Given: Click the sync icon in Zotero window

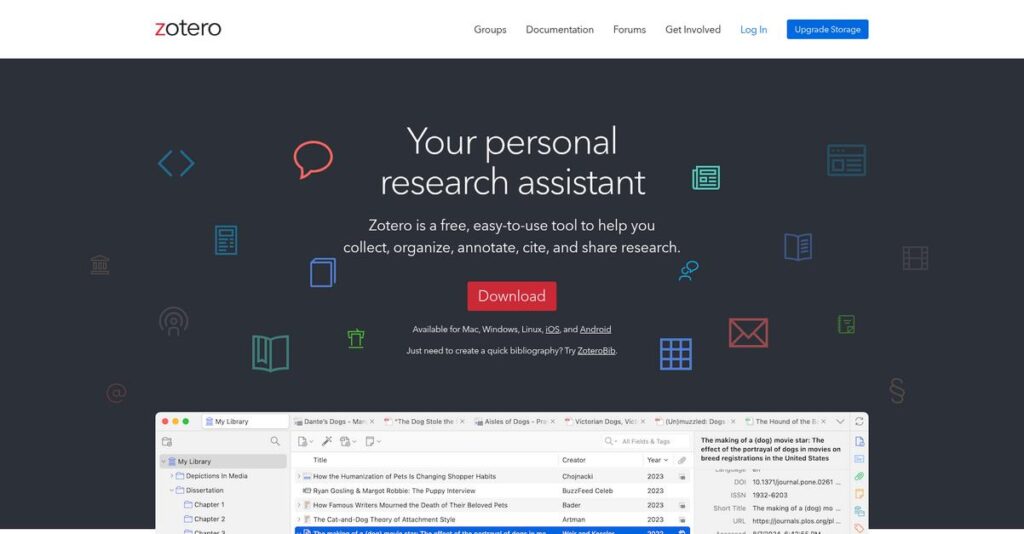Looking at the screenshot, I should click(x=859, y=422).
